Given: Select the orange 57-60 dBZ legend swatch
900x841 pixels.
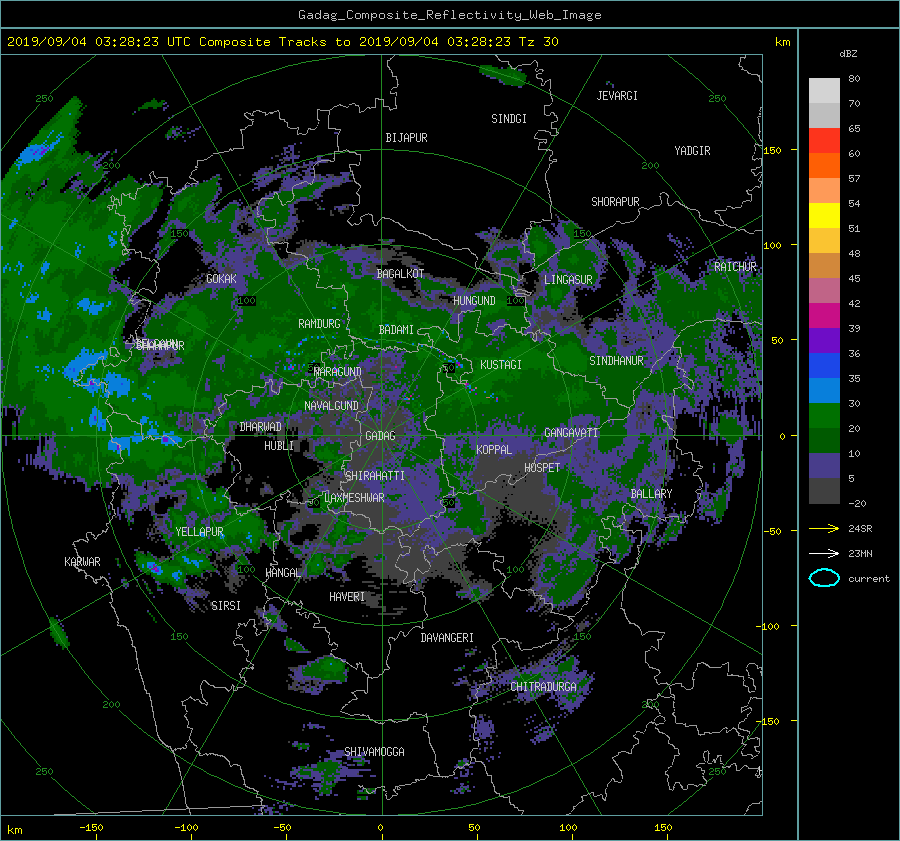Looking at the screenshot, I should 824,165.
